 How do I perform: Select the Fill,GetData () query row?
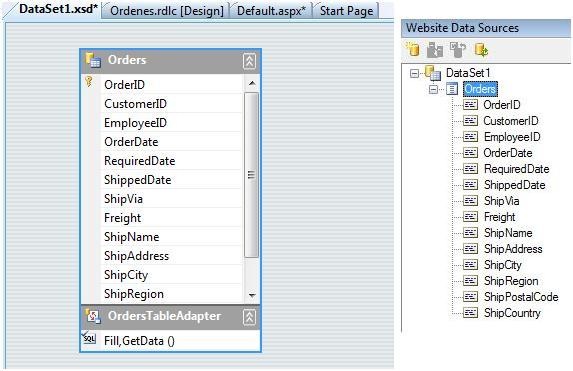coord(171,341)
